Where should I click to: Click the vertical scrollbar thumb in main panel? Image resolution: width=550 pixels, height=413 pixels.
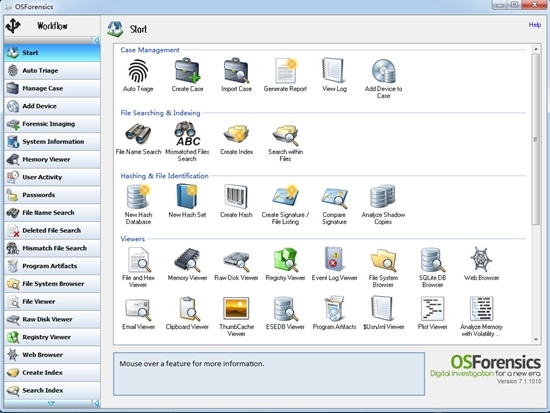coord(536,139)
